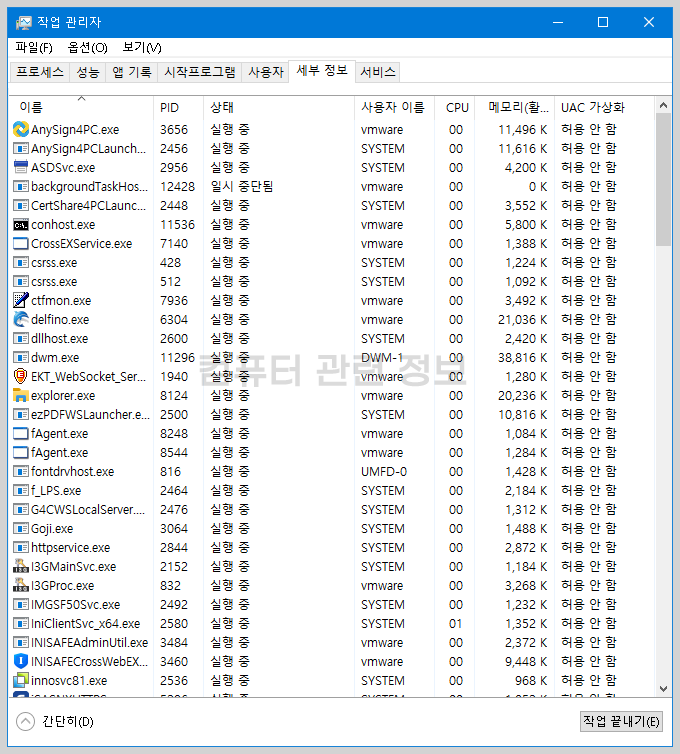Click the 38,816 K memory value
Screen dimensions: 680x754
pos(522,357)
